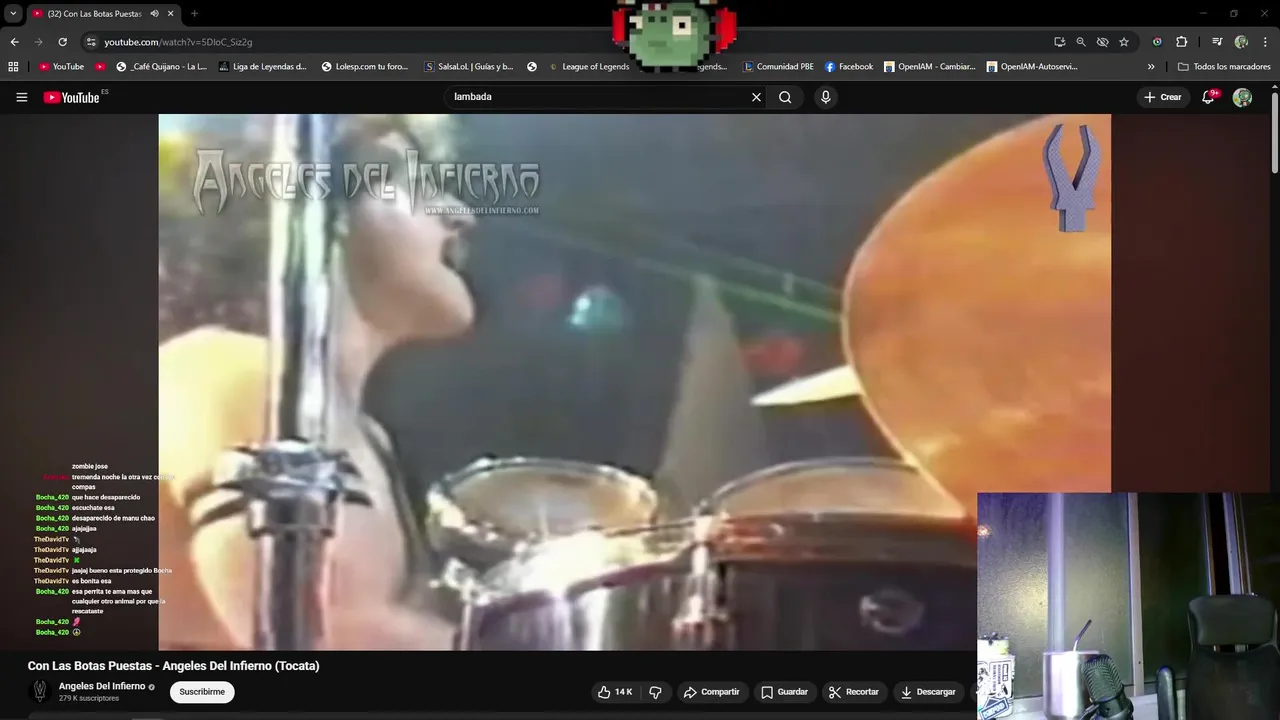Open the OpenIAM-Autoservi bookmark

pos(1032,67)
